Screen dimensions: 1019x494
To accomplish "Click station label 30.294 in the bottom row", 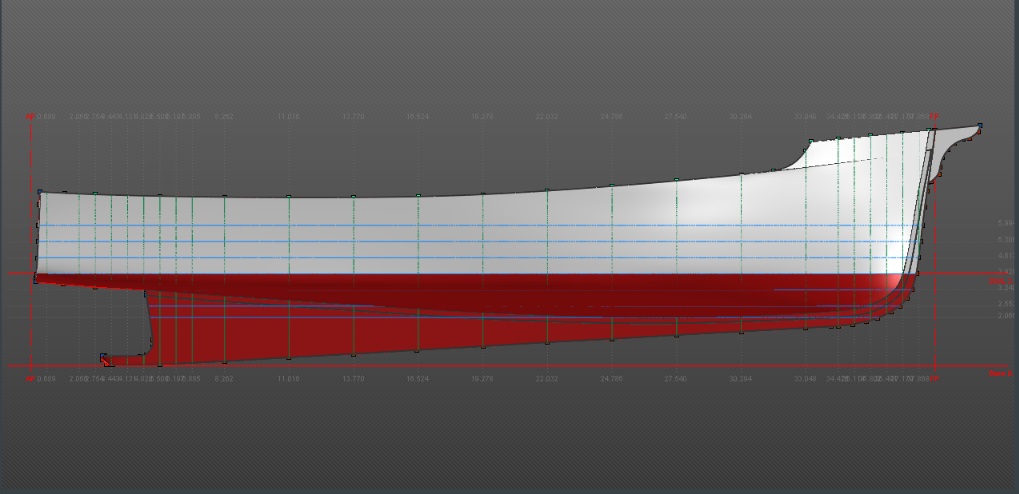I will pos(740,378).
